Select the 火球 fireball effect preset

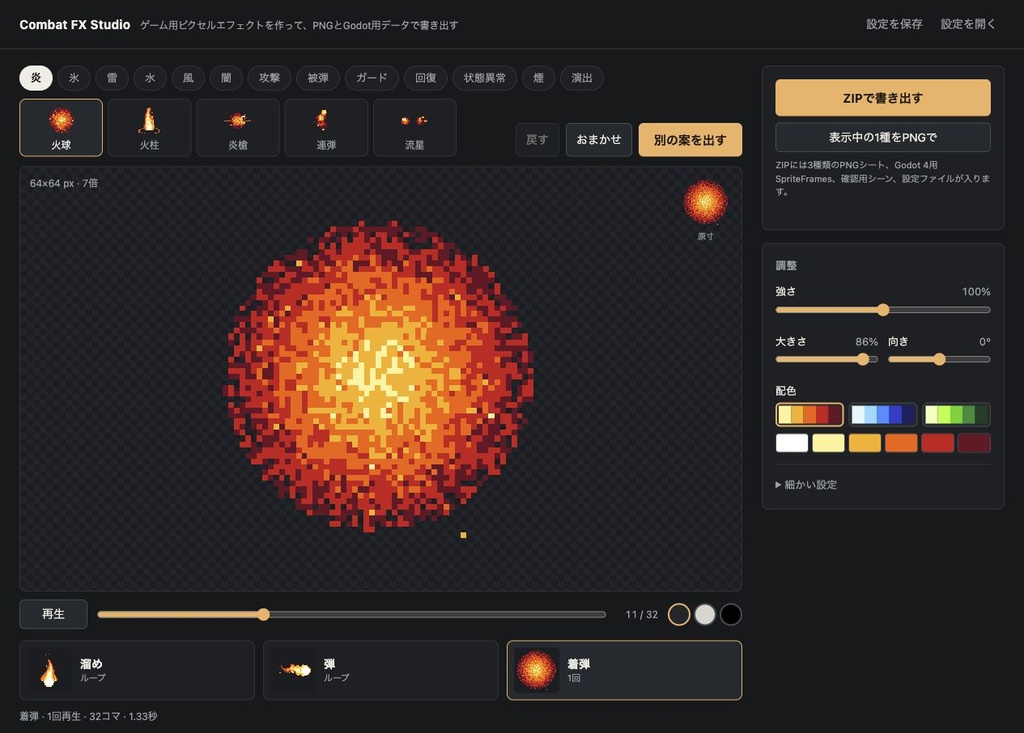[61, 127]
